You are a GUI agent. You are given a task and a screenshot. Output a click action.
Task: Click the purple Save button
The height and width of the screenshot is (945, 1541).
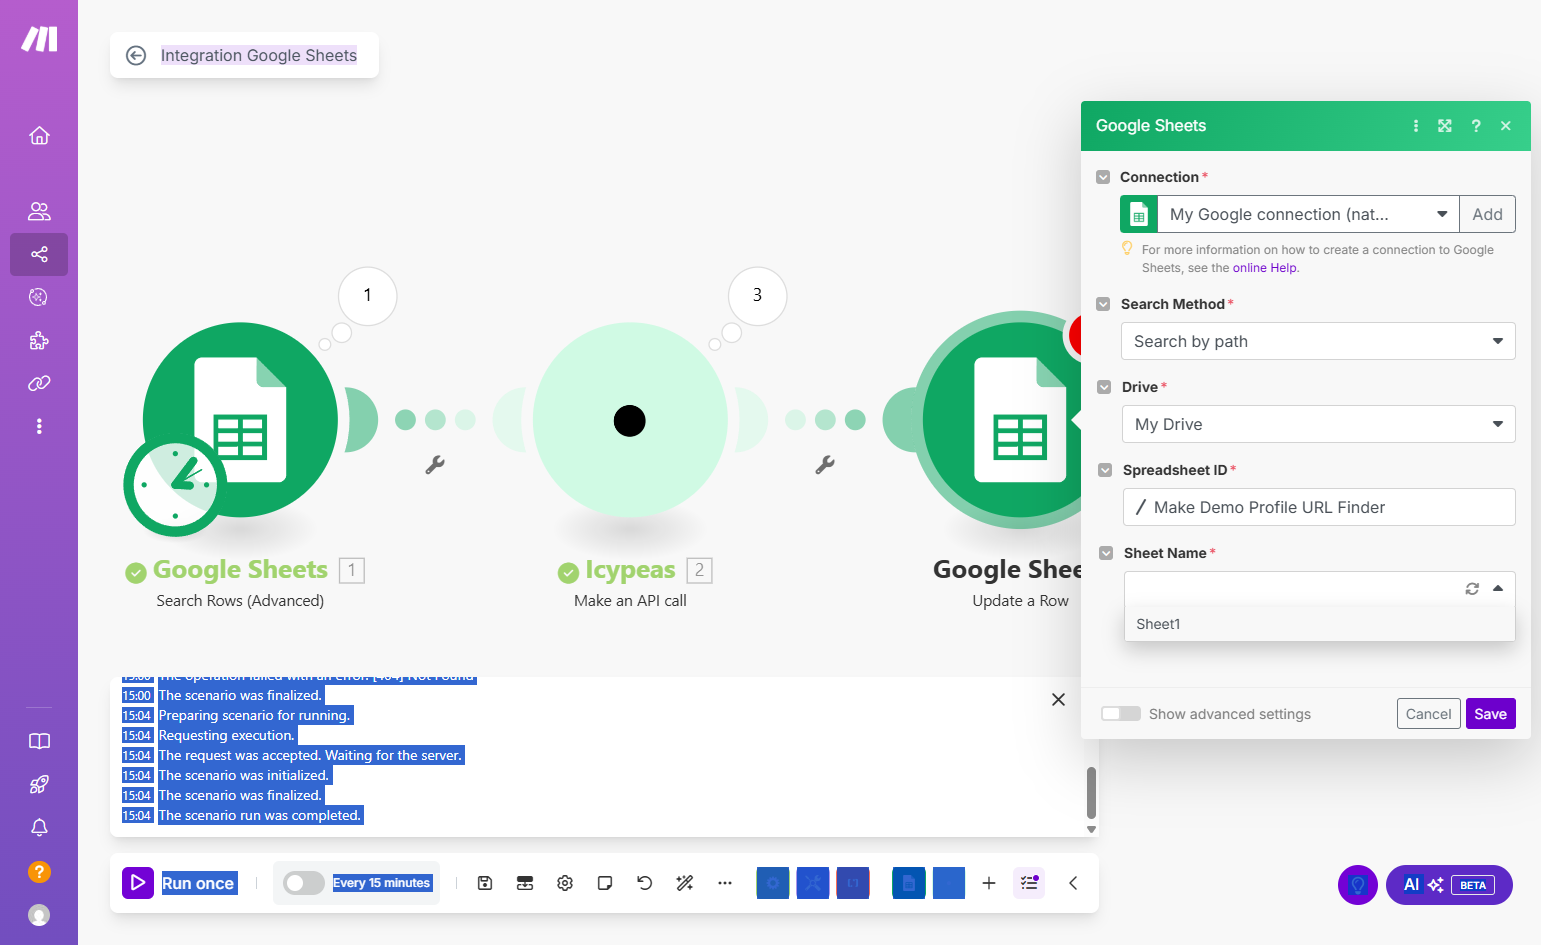point(1490,714)
